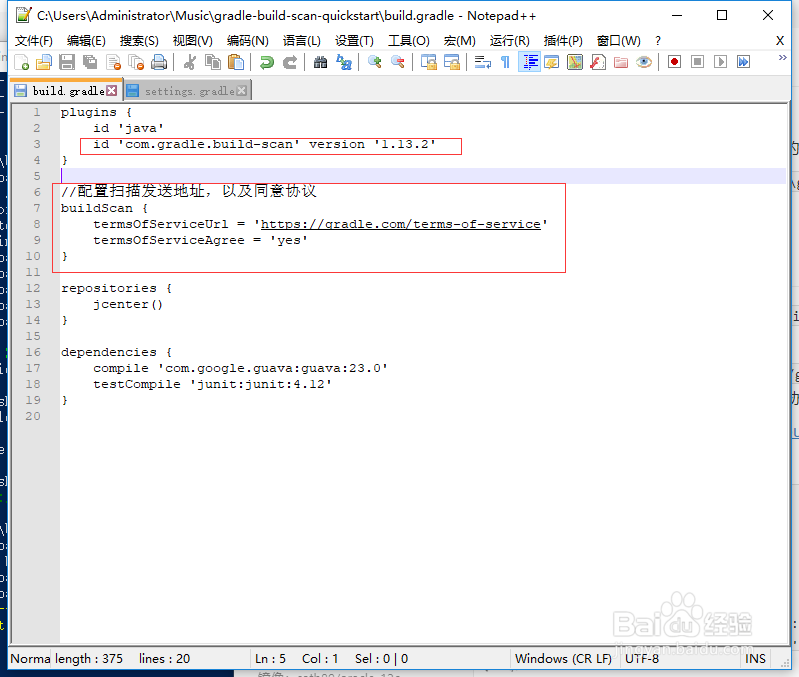Run macro multiple times icon

[x=743, y=62]
